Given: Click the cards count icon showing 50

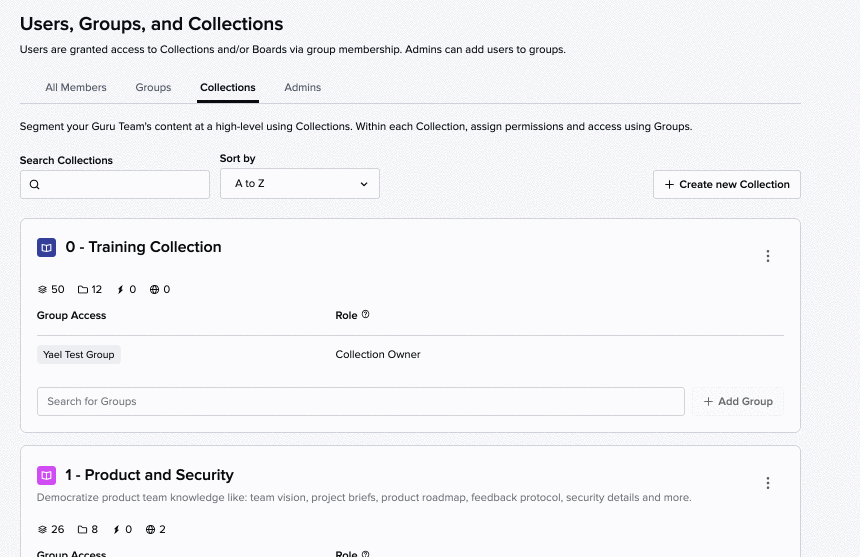Looking at the screenshot, I should tap(42, 289).
